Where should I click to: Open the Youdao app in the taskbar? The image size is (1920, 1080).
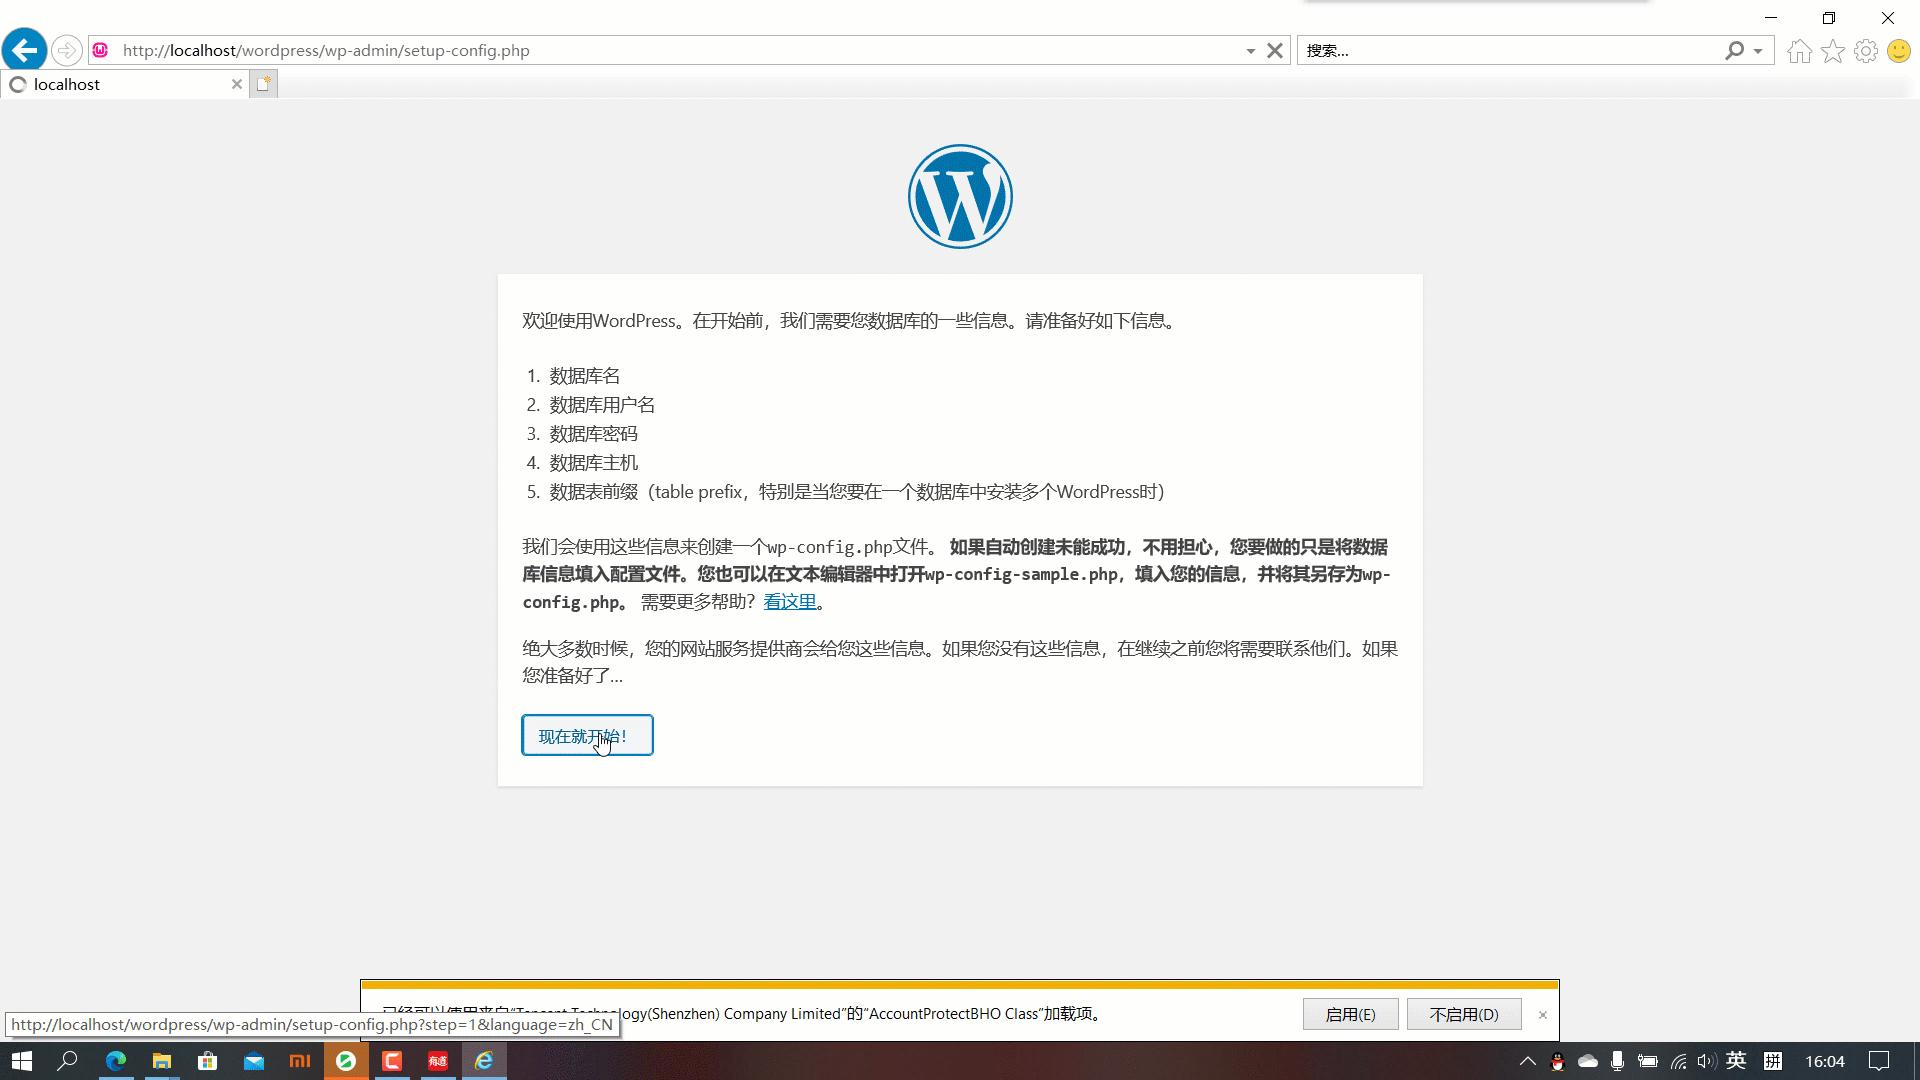[438, 1061]
